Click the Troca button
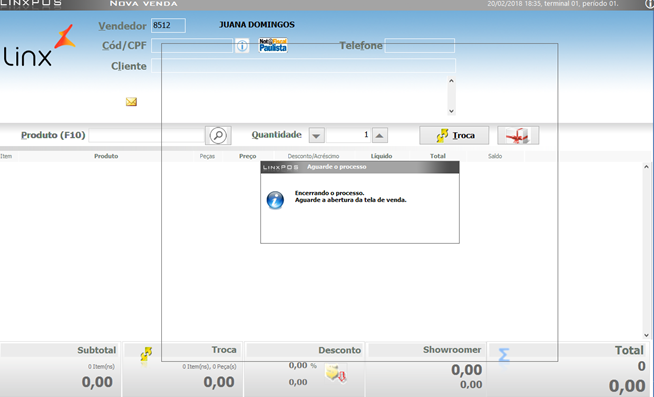 (x=454, y=136)
